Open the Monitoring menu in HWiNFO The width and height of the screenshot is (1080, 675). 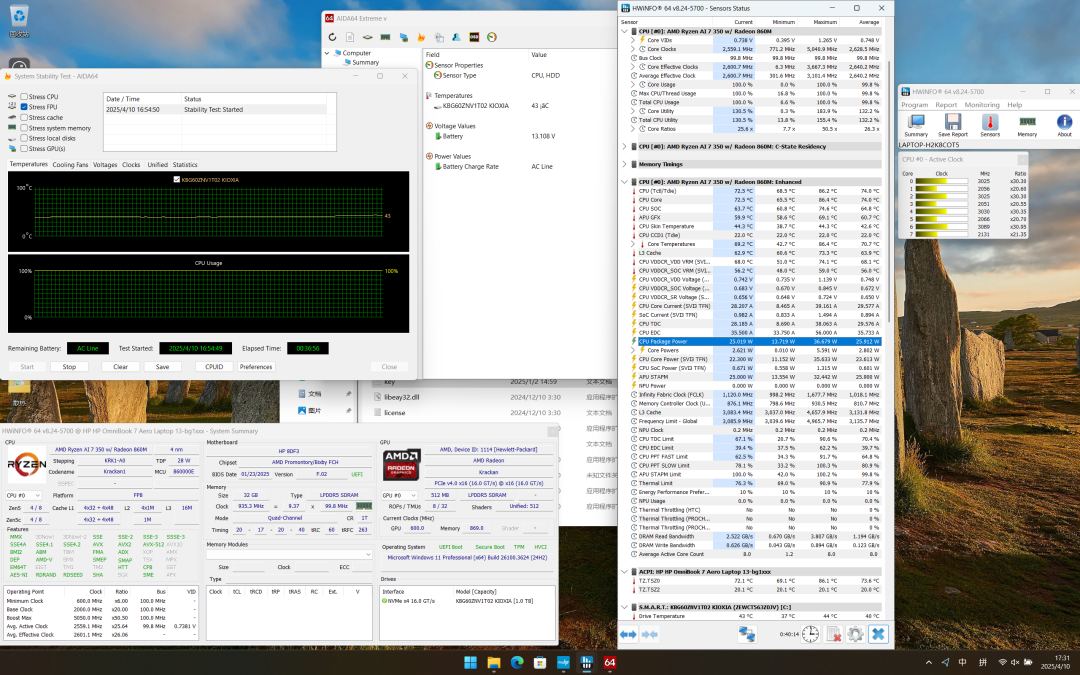[x=982, y=105]
